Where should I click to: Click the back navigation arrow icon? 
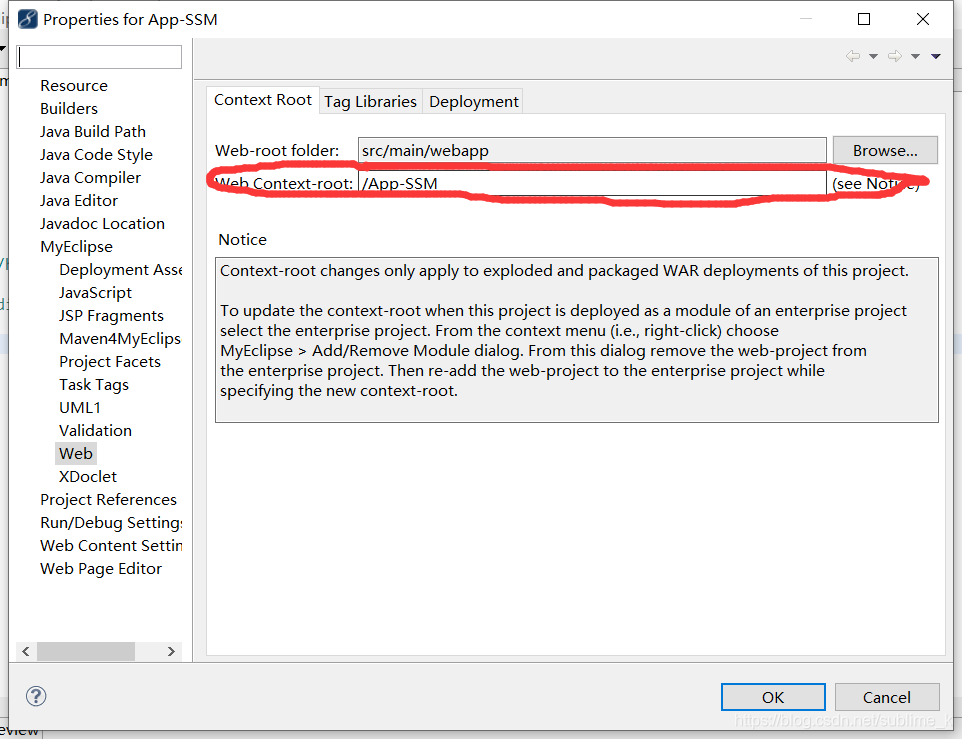pos(853,56)
